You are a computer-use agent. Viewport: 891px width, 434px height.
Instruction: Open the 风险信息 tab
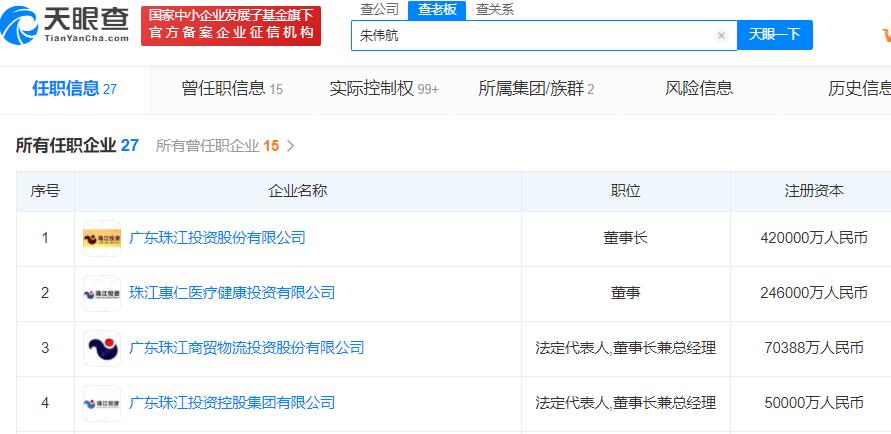699,88
